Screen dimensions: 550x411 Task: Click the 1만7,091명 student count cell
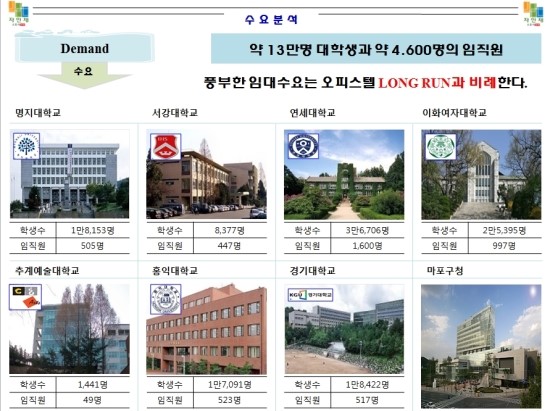(x=230, y=385)
